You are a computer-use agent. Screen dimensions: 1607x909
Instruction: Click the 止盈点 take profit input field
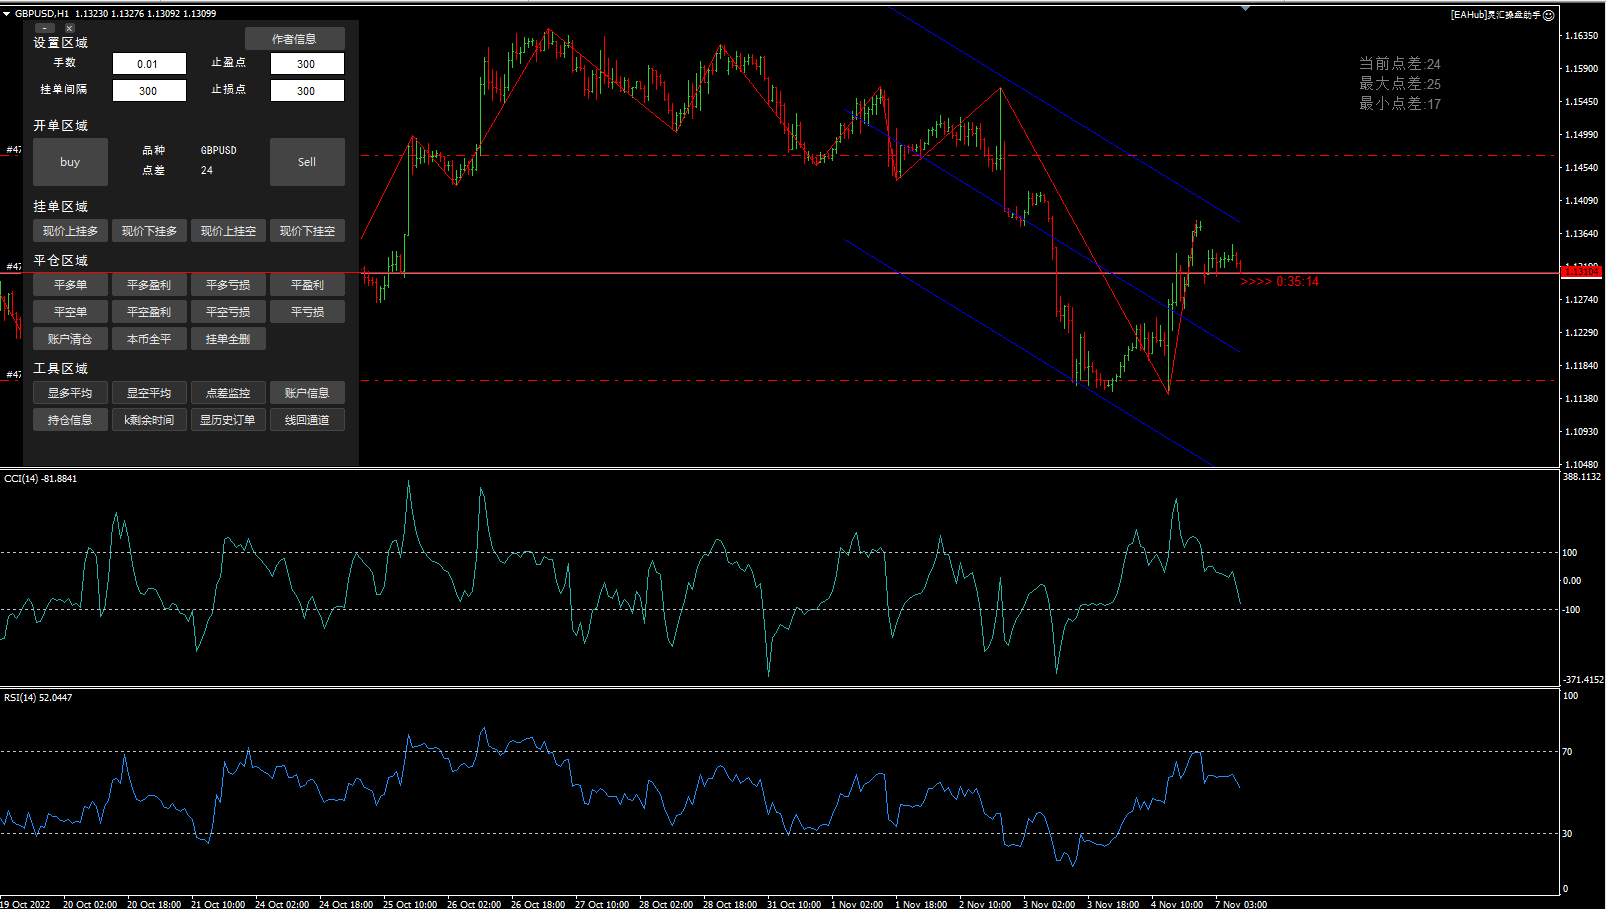coord(307,64)
